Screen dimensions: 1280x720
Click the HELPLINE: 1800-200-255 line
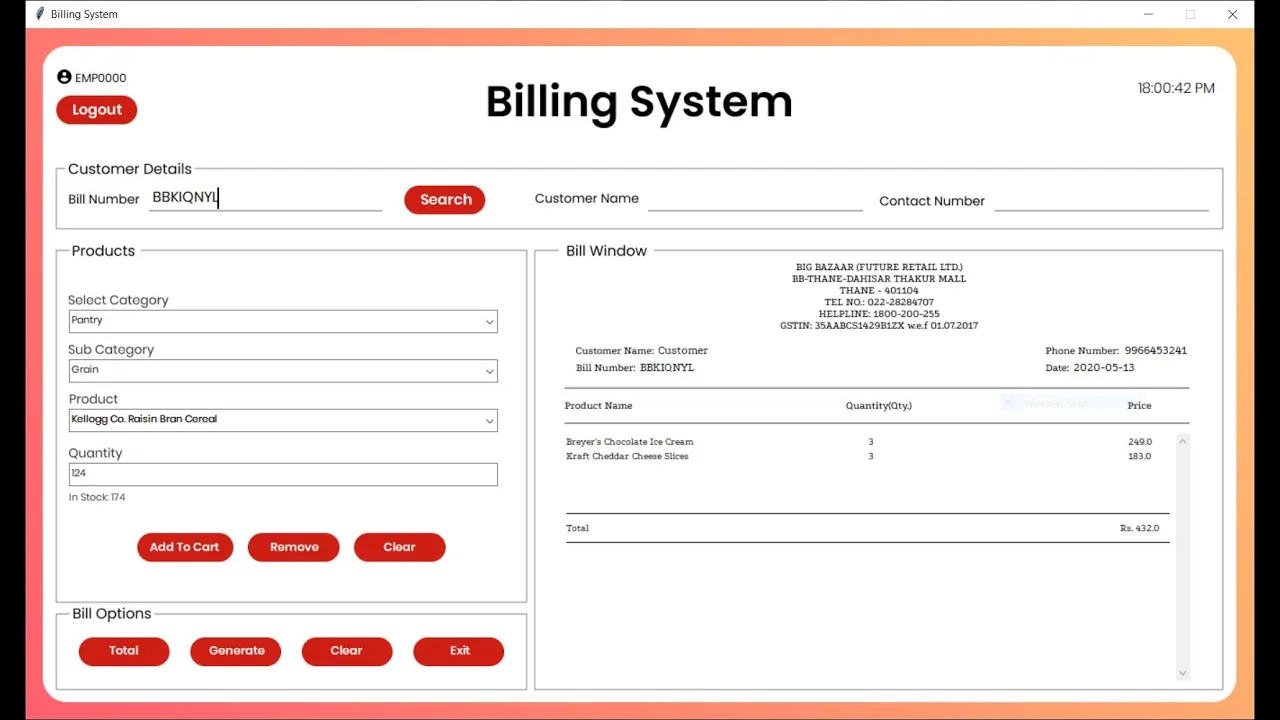coord(879,314)
